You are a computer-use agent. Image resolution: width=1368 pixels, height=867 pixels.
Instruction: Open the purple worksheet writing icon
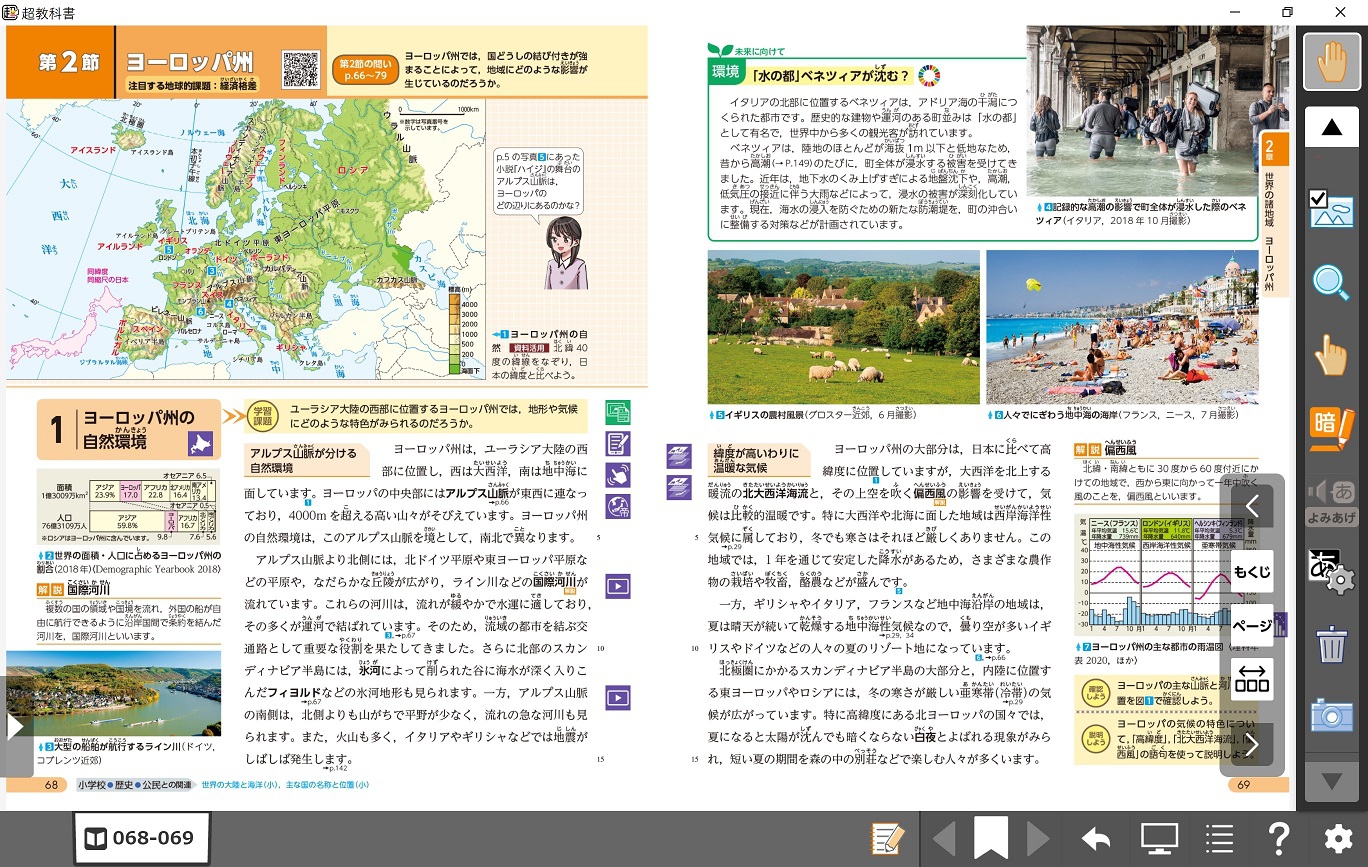pyautogui.click(x=618, y=444)
